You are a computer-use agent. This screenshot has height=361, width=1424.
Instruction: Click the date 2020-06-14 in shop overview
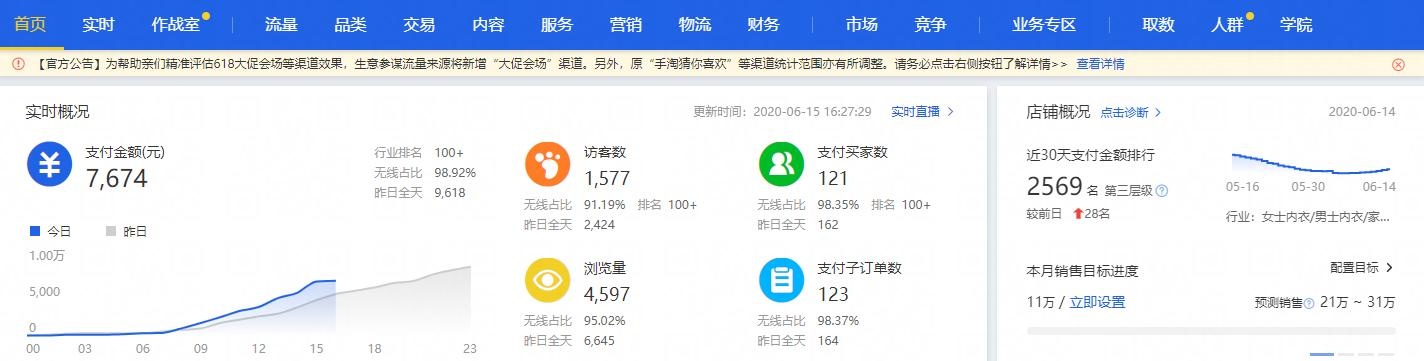[x=1362, y=112]
